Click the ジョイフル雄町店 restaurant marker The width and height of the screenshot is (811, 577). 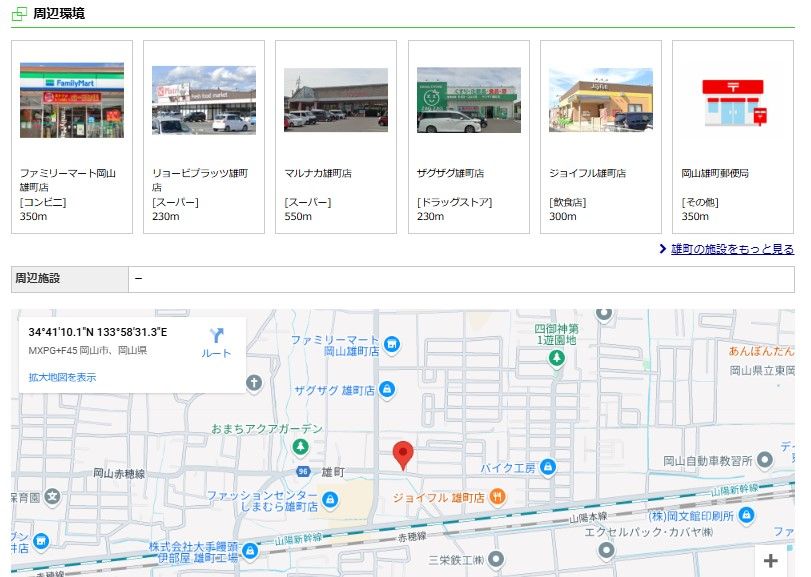497,497
